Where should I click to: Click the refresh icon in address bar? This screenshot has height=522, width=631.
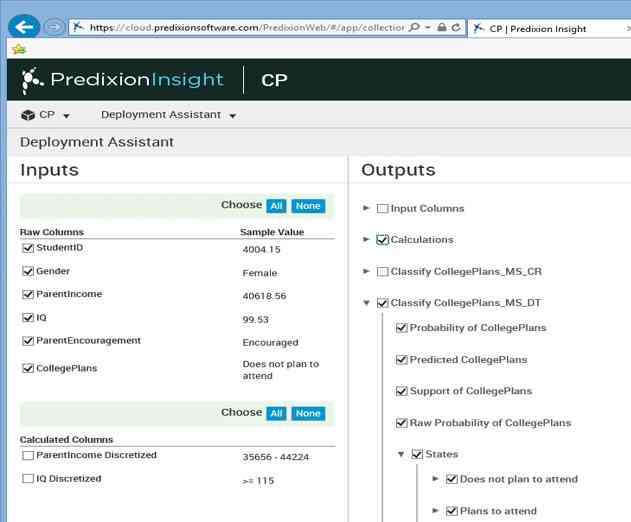(x=456, y=27)
